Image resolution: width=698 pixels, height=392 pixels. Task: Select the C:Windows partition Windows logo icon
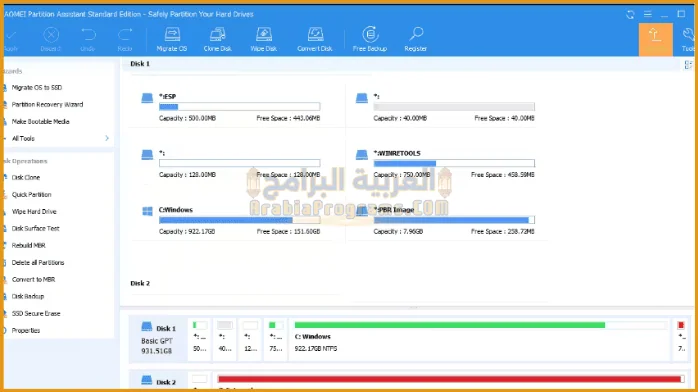coord(147,211)
